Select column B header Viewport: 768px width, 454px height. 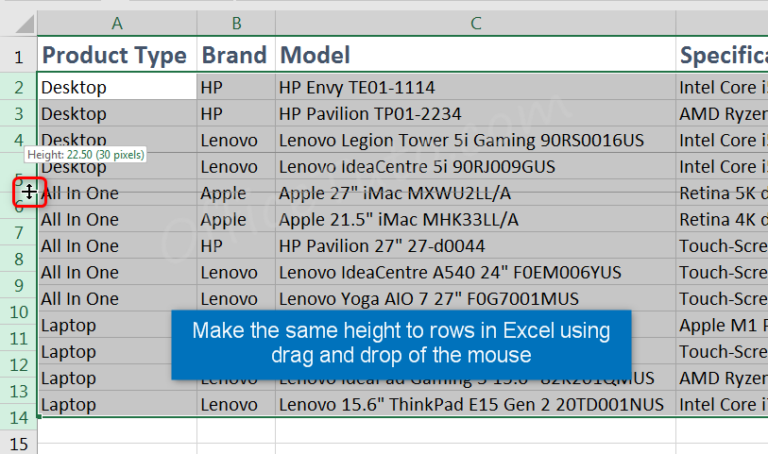coord(236,23)
